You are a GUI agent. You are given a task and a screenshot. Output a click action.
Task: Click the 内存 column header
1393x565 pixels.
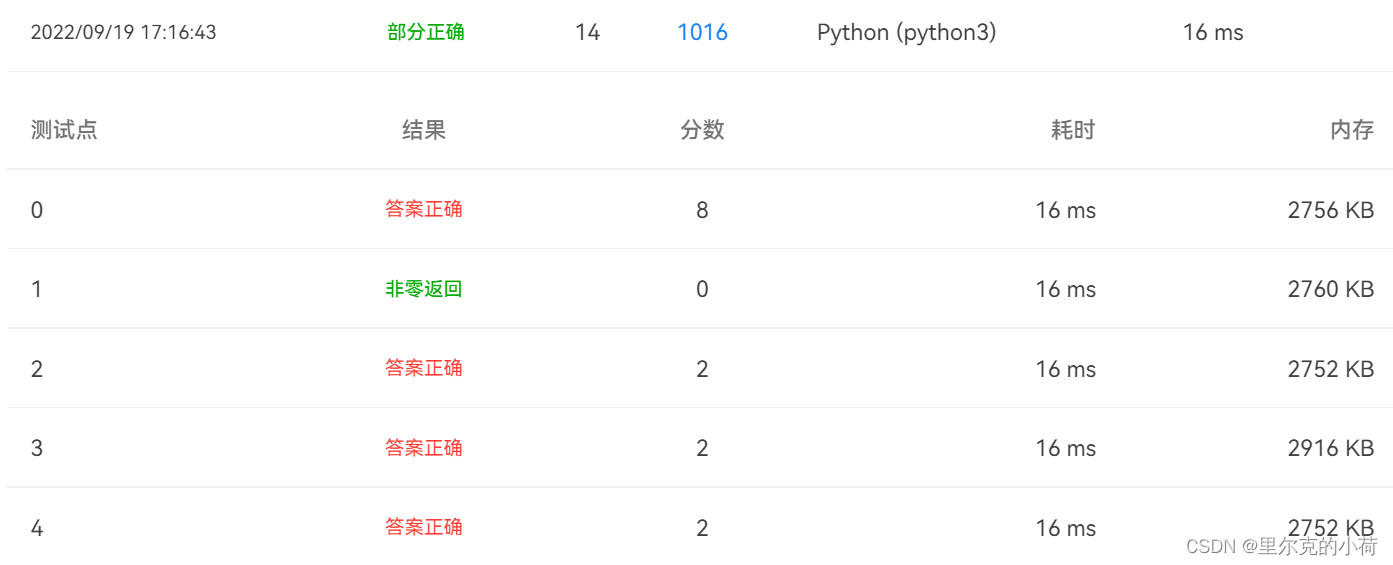pos(1352,130)
